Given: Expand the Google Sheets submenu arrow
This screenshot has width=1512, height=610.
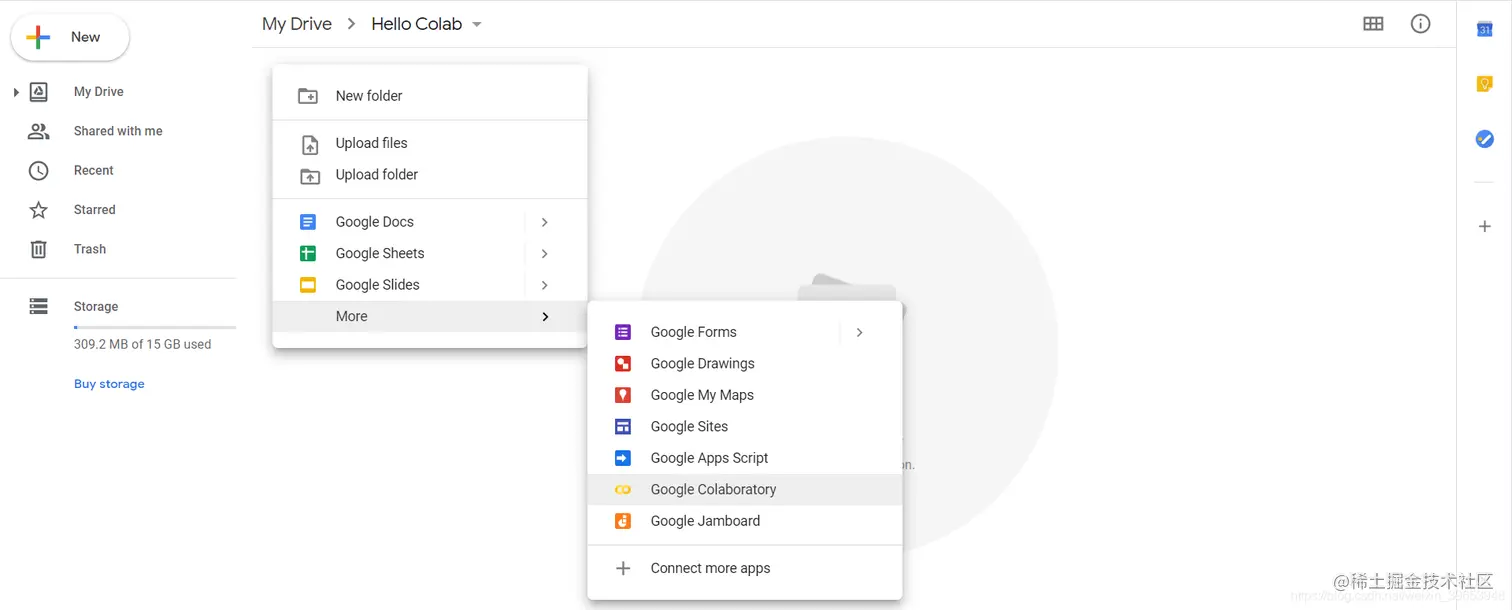Looking at the screenshot, I should [544, 254].
